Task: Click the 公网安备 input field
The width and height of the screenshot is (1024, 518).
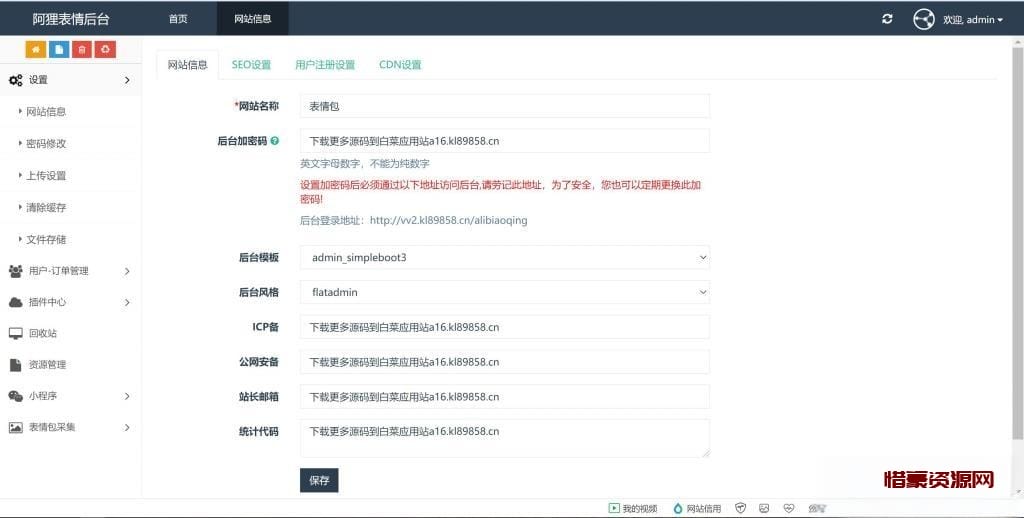Action: coord(505,361)
